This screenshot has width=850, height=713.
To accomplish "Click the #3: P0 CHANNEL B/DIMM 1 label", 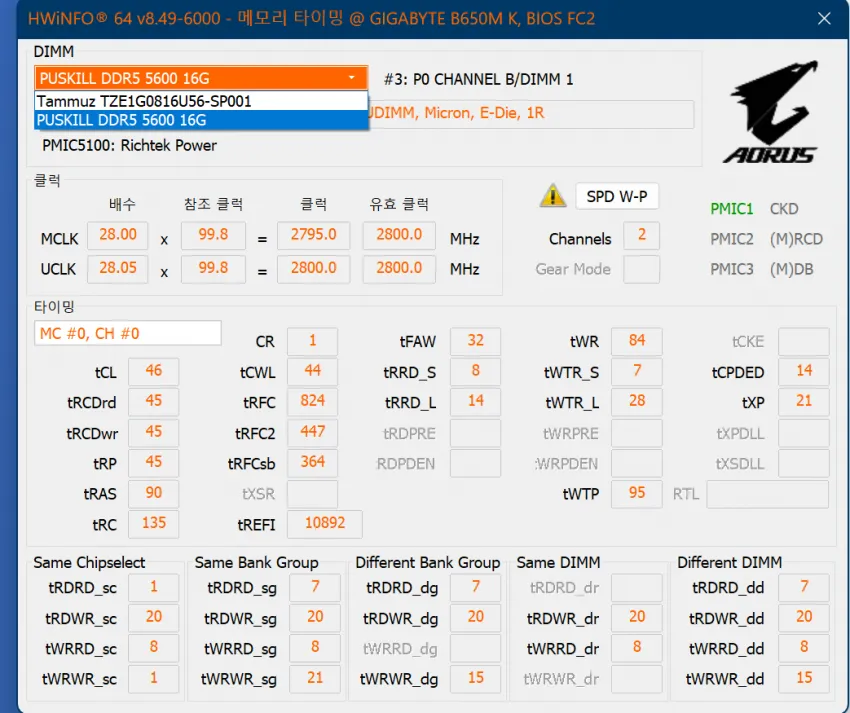I will coord(478,80).
